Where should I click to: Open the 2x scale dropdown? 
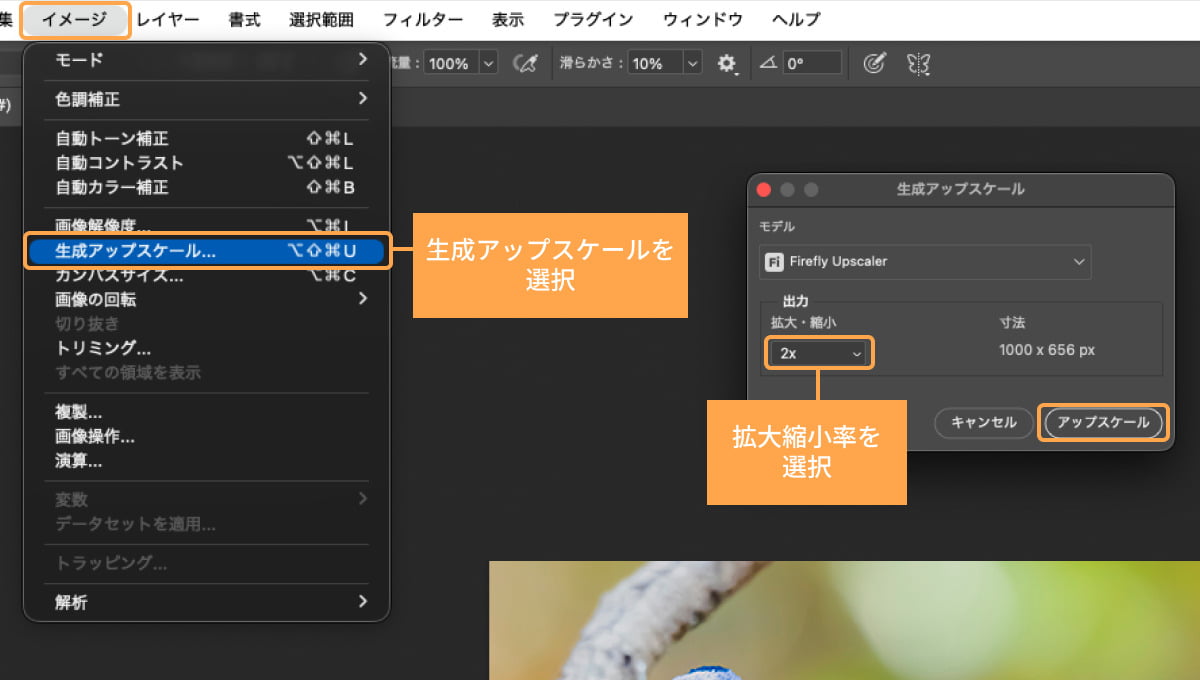818,352
